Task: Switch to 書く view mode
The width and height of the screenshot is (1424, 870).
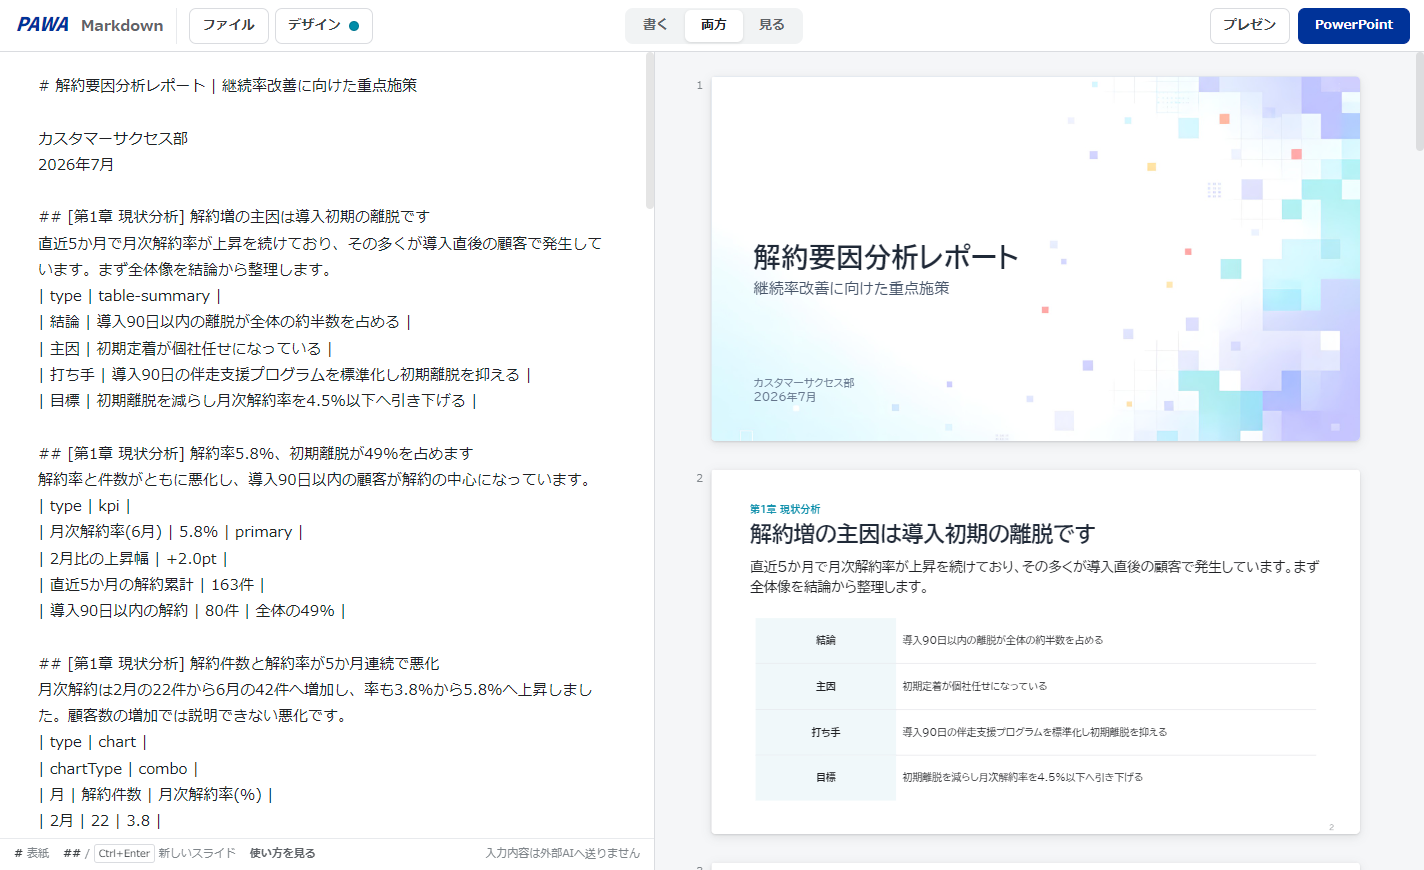Action: [656, 25]
